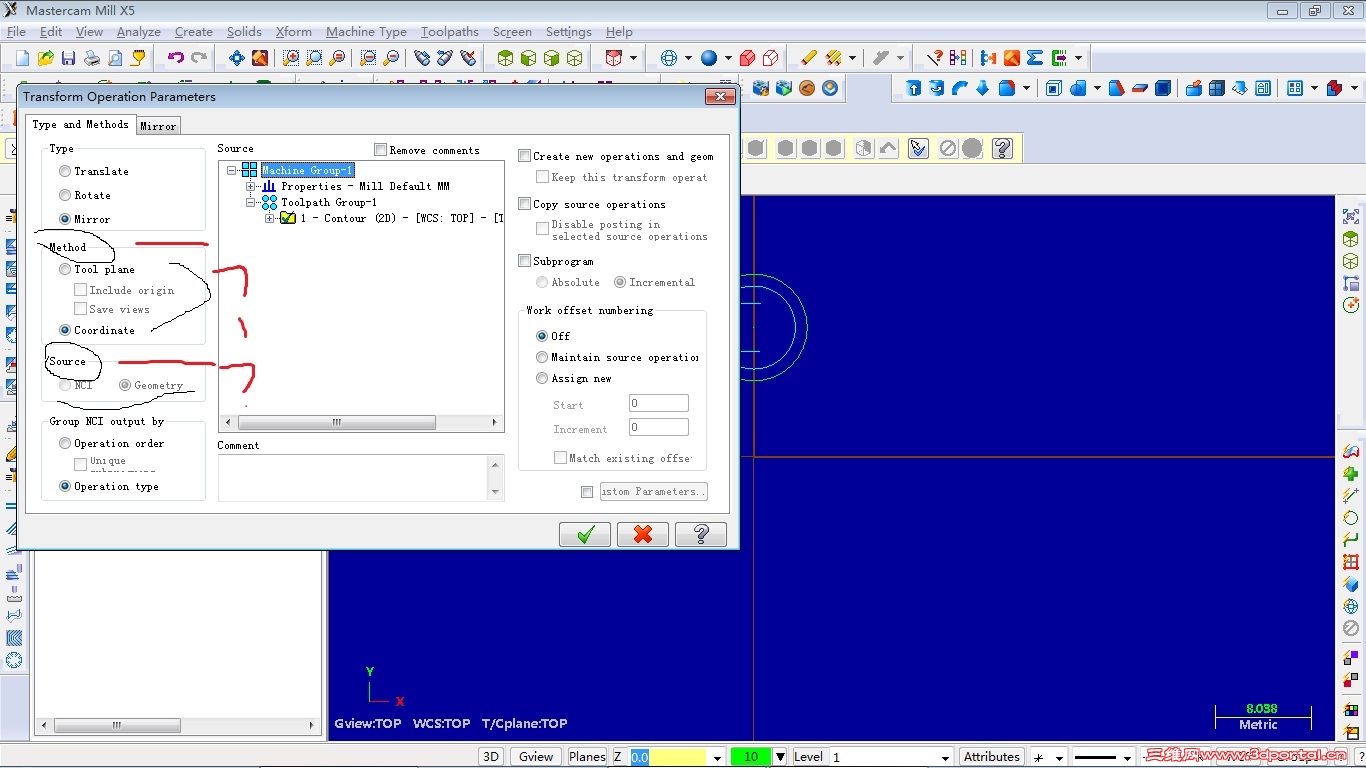Open the Level dropdown in the status bar
The image size is (1366, 768).
(x=944, y=757)
